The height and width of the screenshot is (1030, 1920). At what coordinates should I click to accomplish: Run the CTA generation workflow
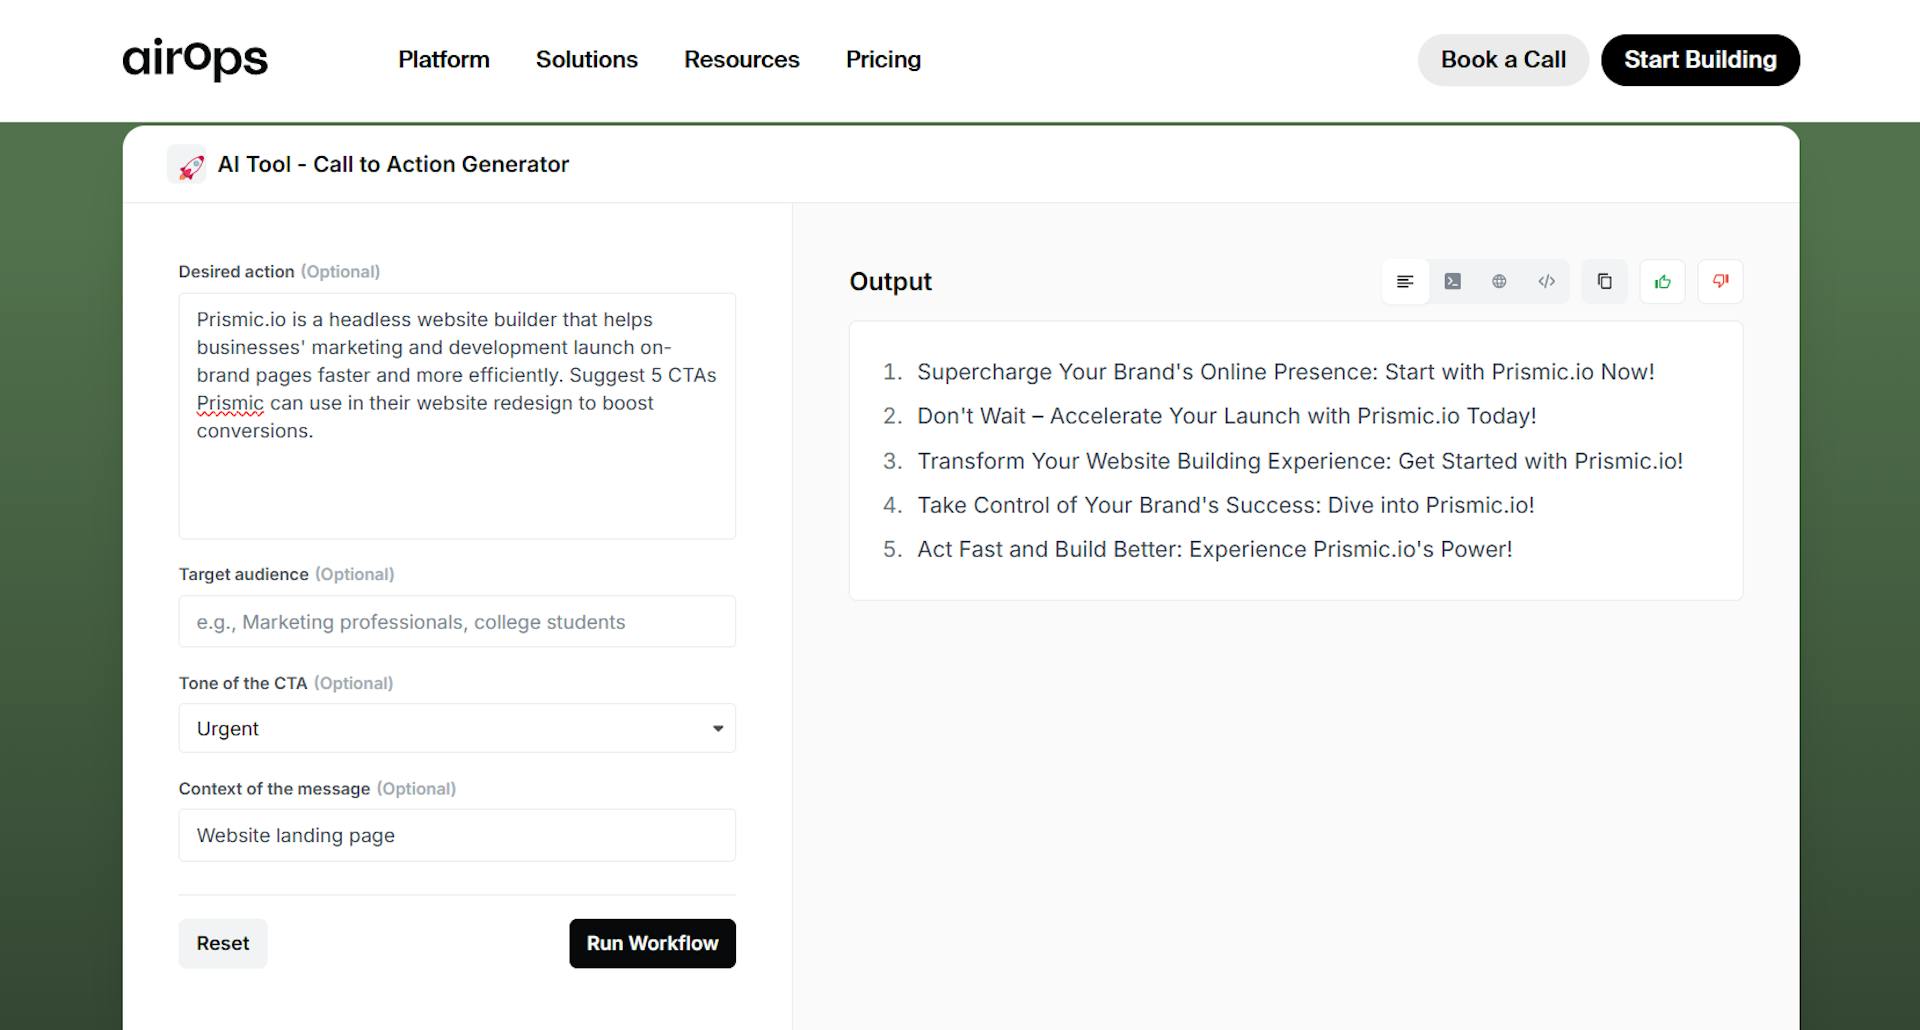tap(652, 943)
